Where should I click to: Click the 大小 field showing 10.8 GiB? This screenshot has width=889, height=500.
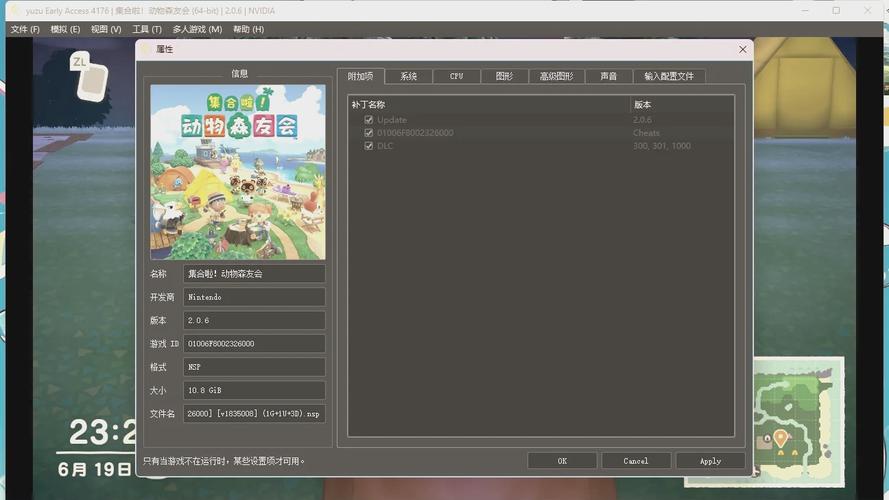pyautogui.click(x=254, y=390)
